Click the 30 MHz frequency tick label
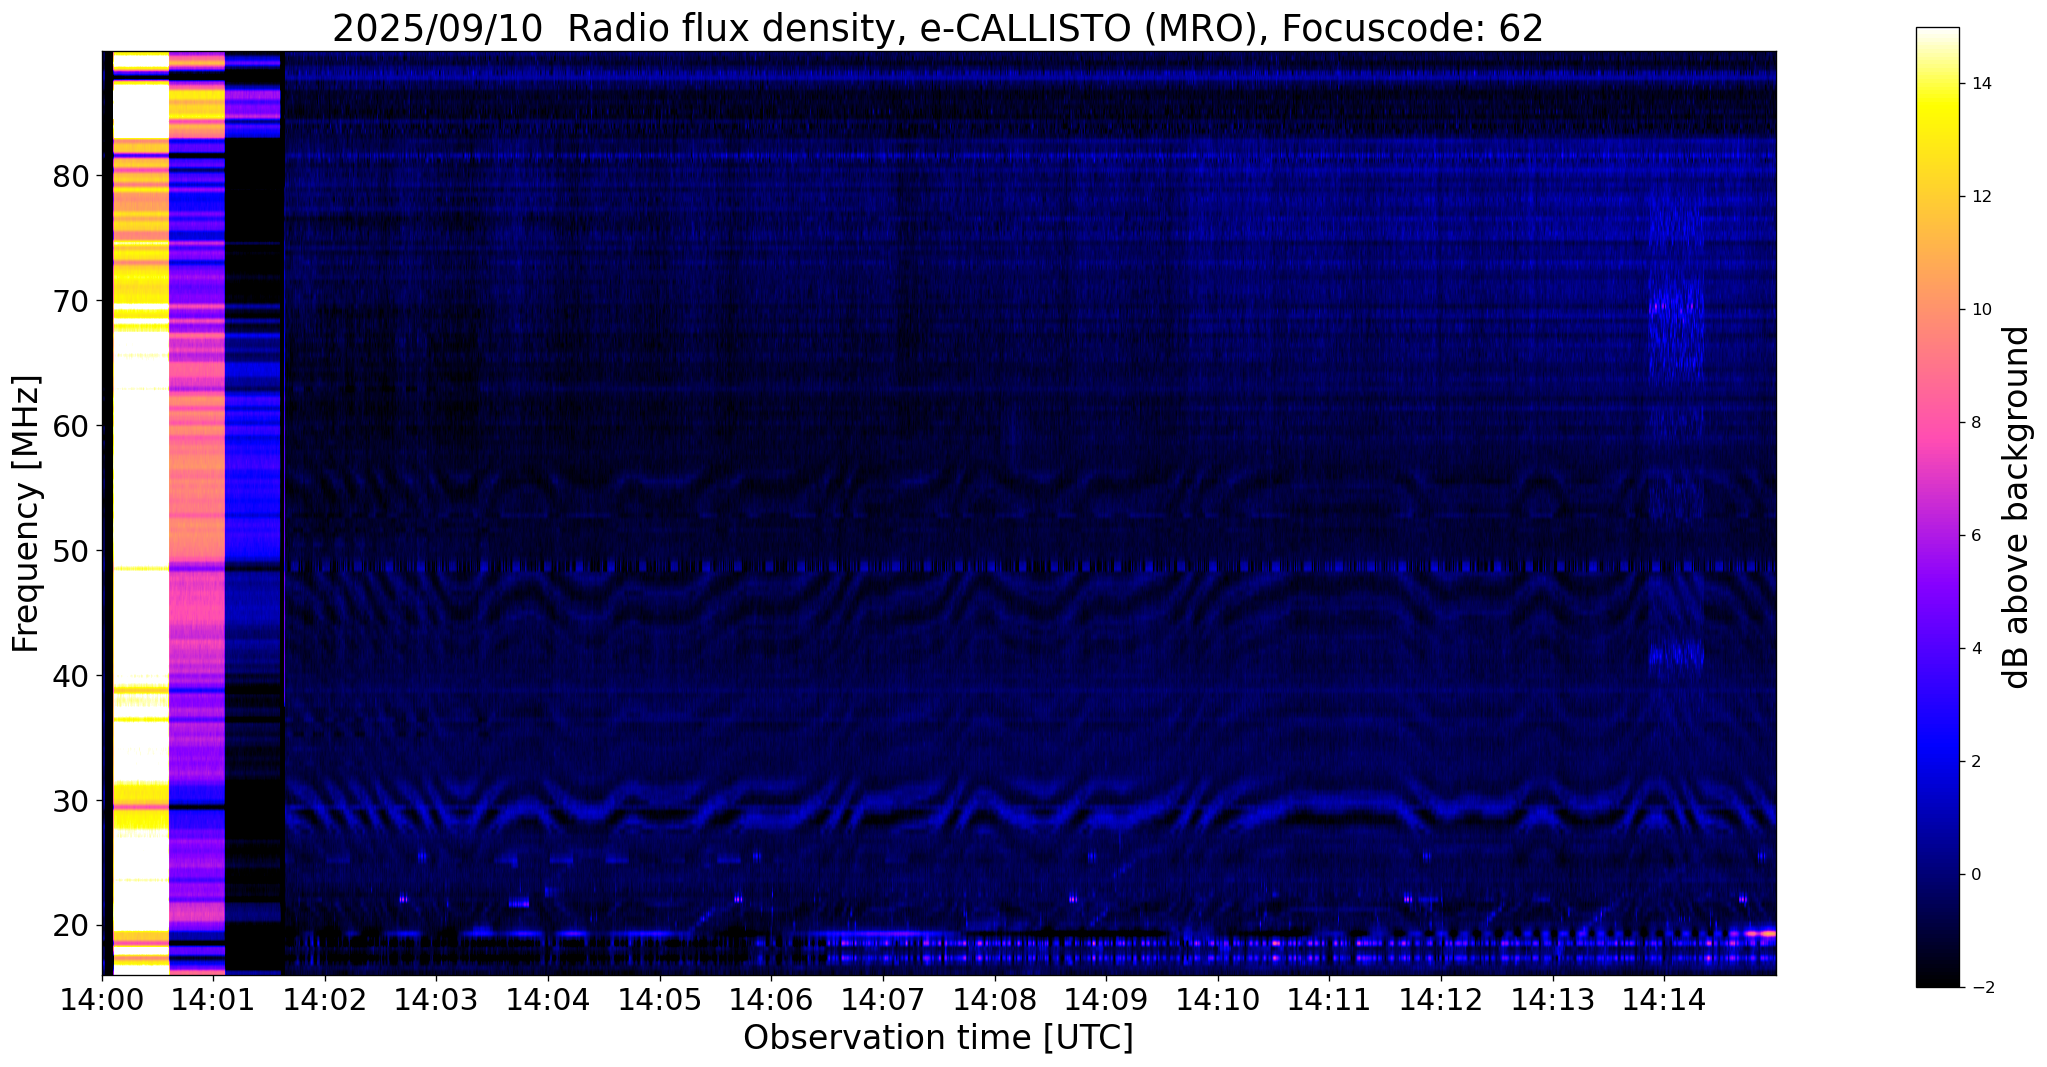Screen dimensions: 2047x1067 tap(71, 801)
